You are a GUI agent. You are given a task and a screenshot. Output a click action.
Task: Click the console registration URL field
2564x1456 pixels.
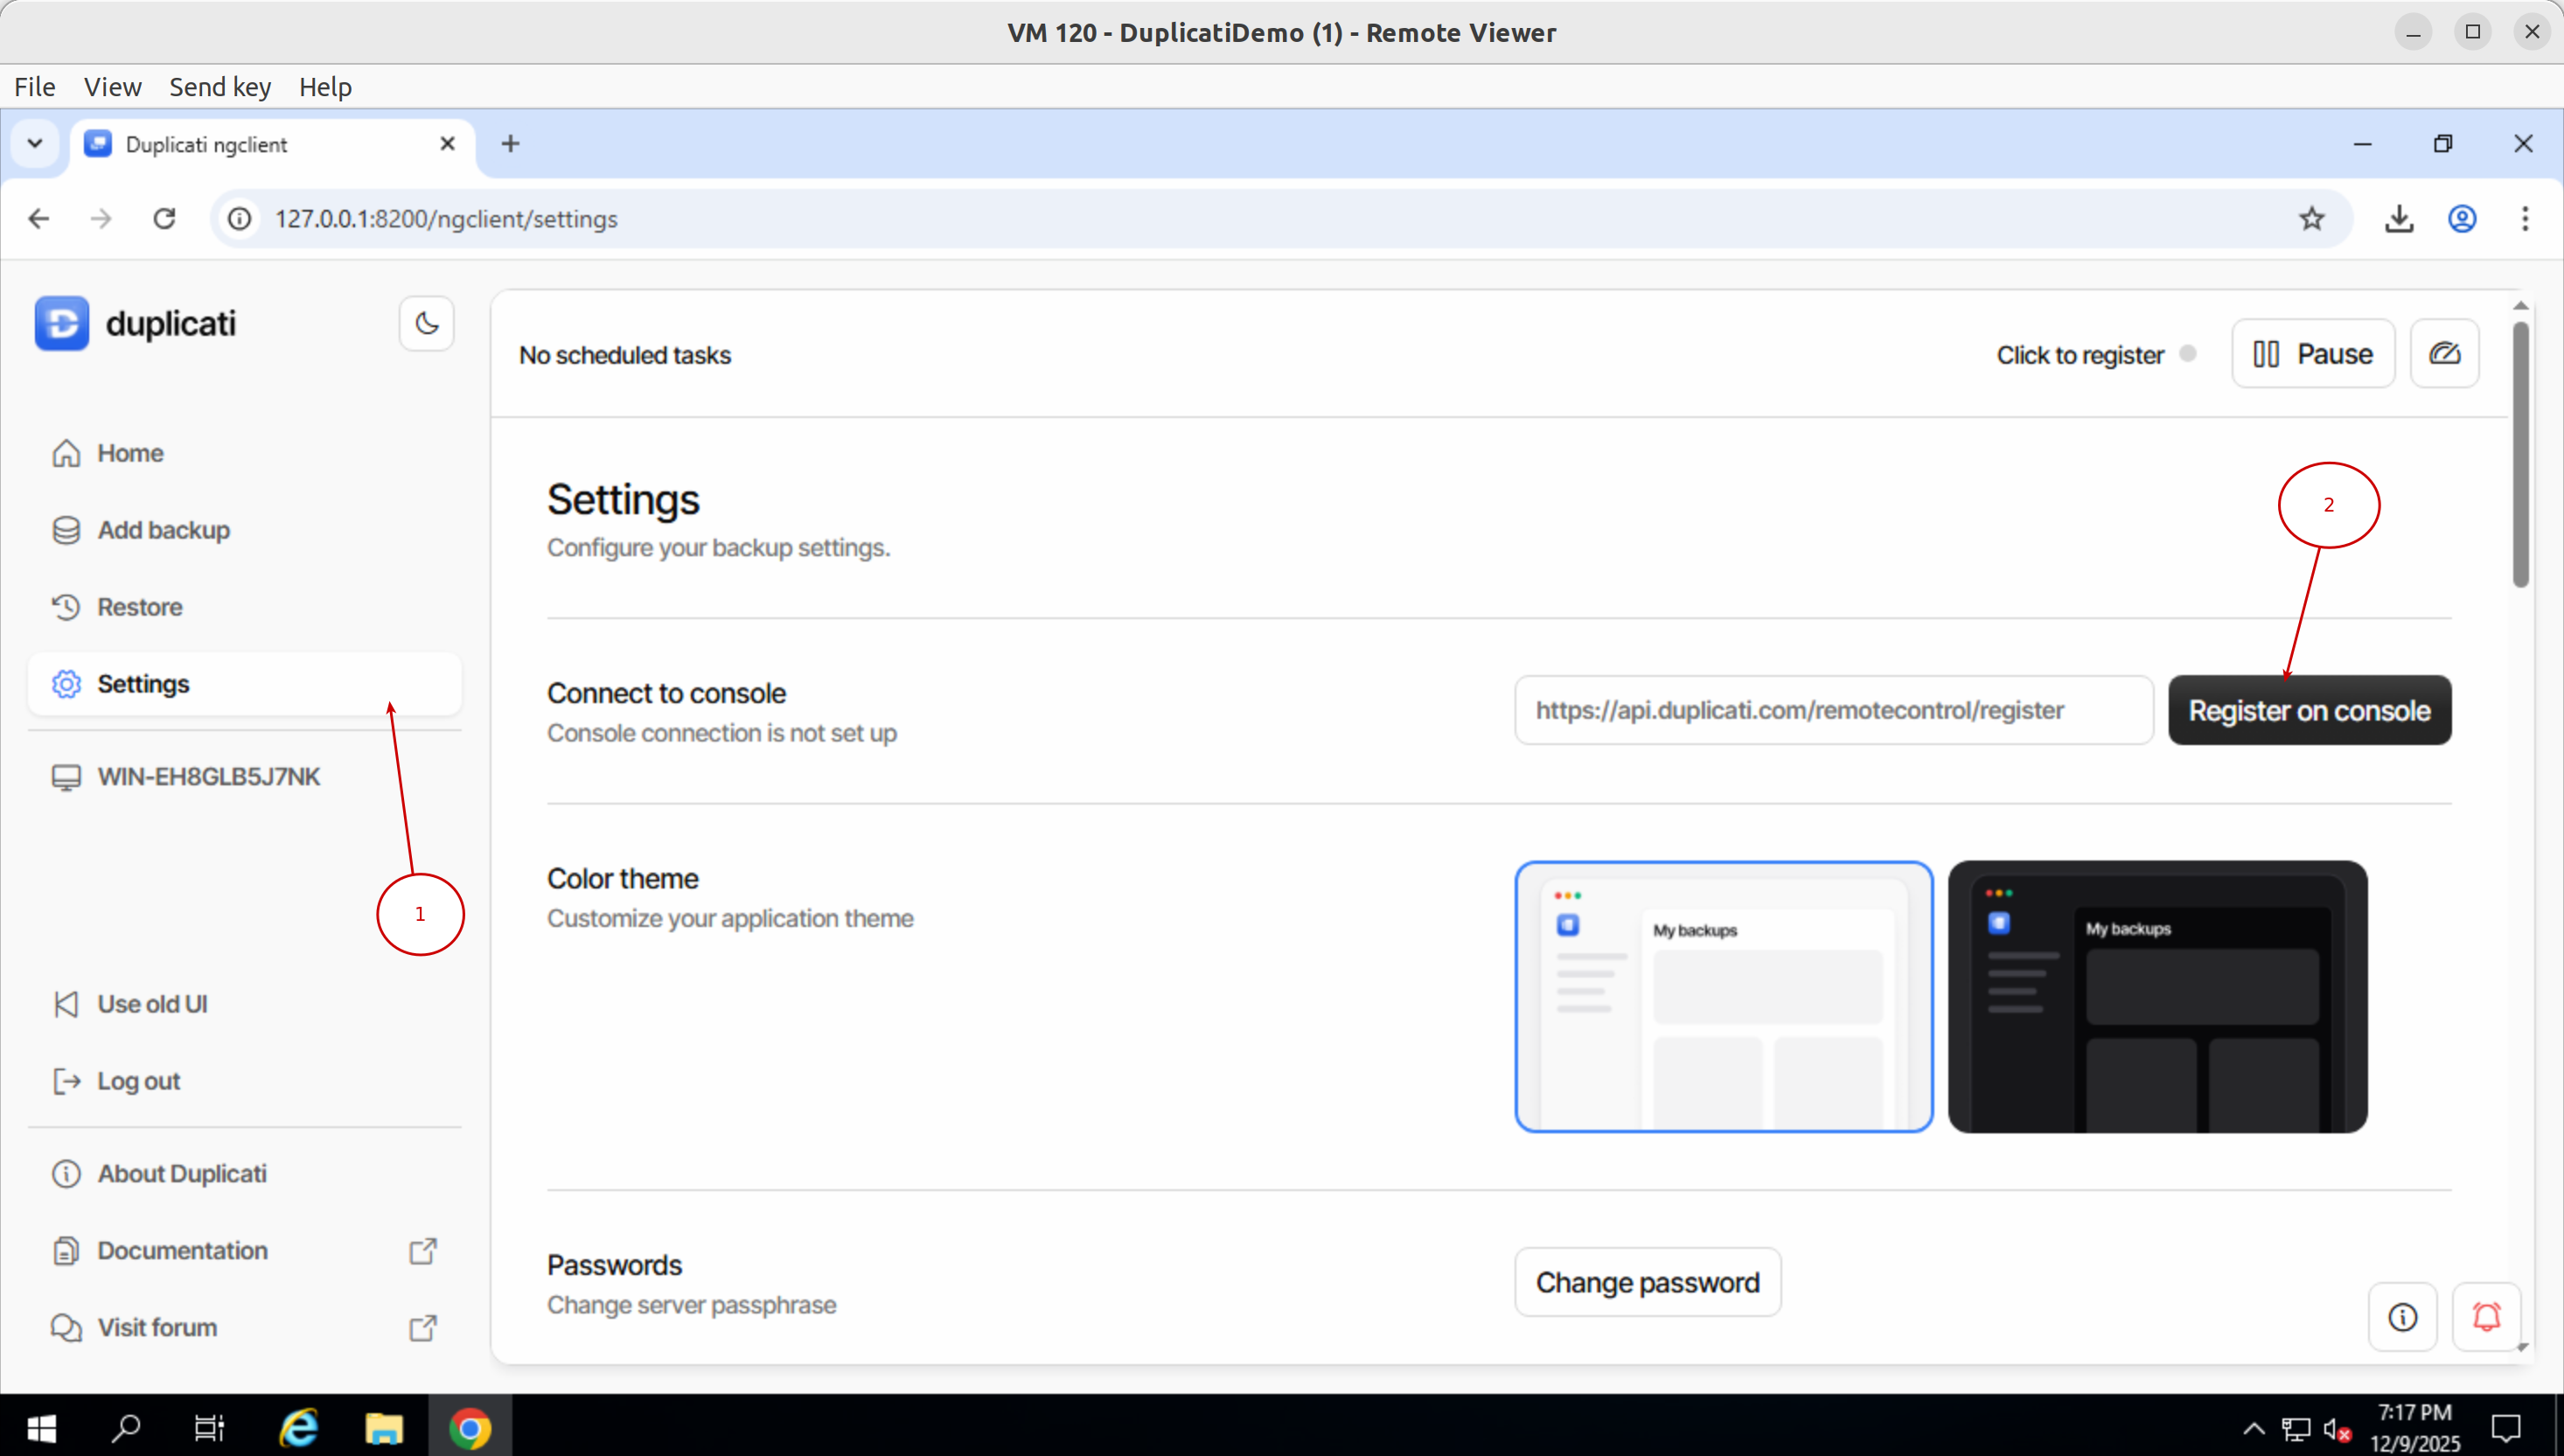[1833, 710]
